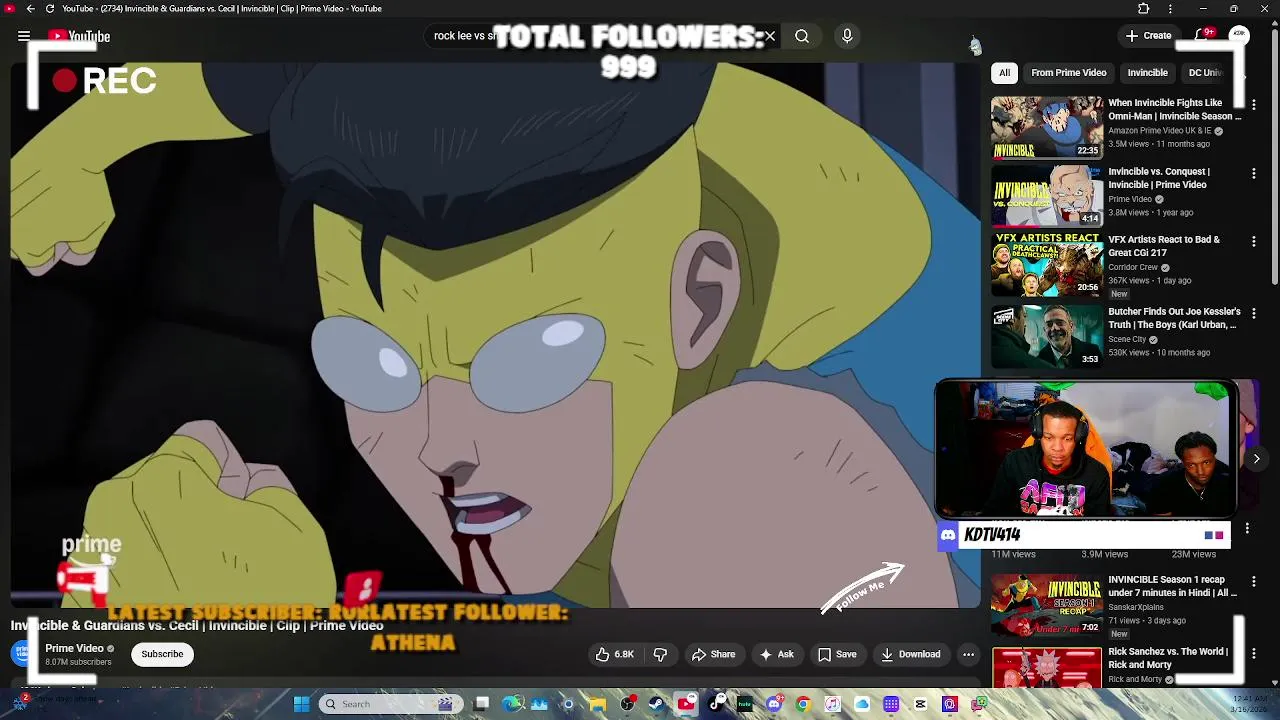Image resolution: width=1280 pixels, height=720 pixels.
Task: Select the All filter chip
Action: tap(1004, 73)
